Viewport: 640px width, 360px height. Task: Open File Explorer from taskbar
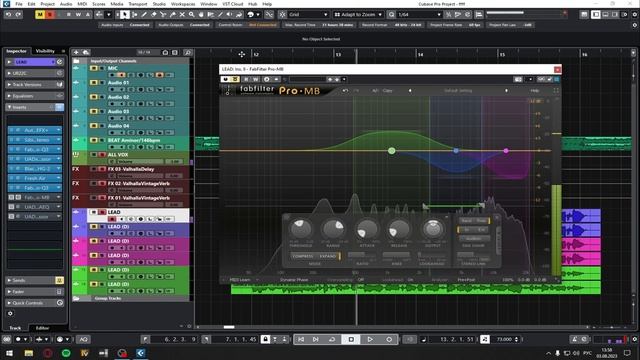point(29,353)
